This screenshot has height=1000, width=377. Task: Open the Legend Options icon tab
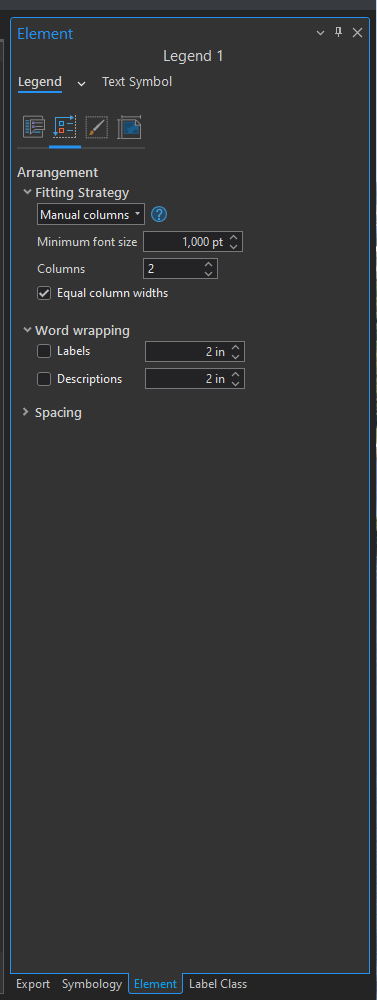[x=33, y=128]
